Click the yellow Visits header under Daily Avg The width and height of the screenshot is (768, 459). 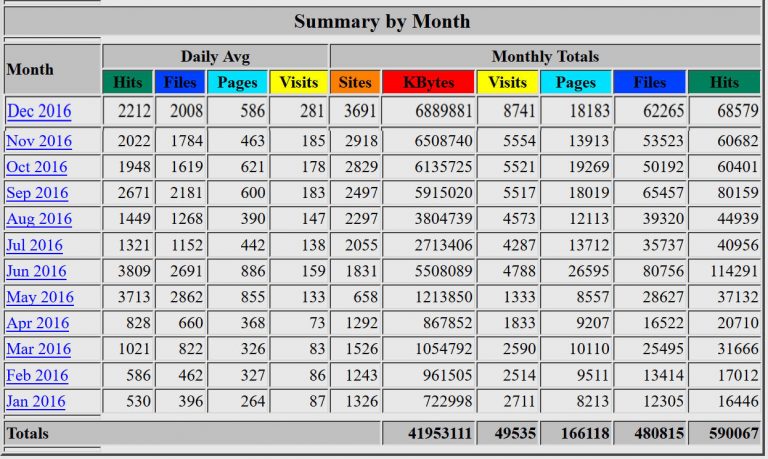[x=298, y=83]
